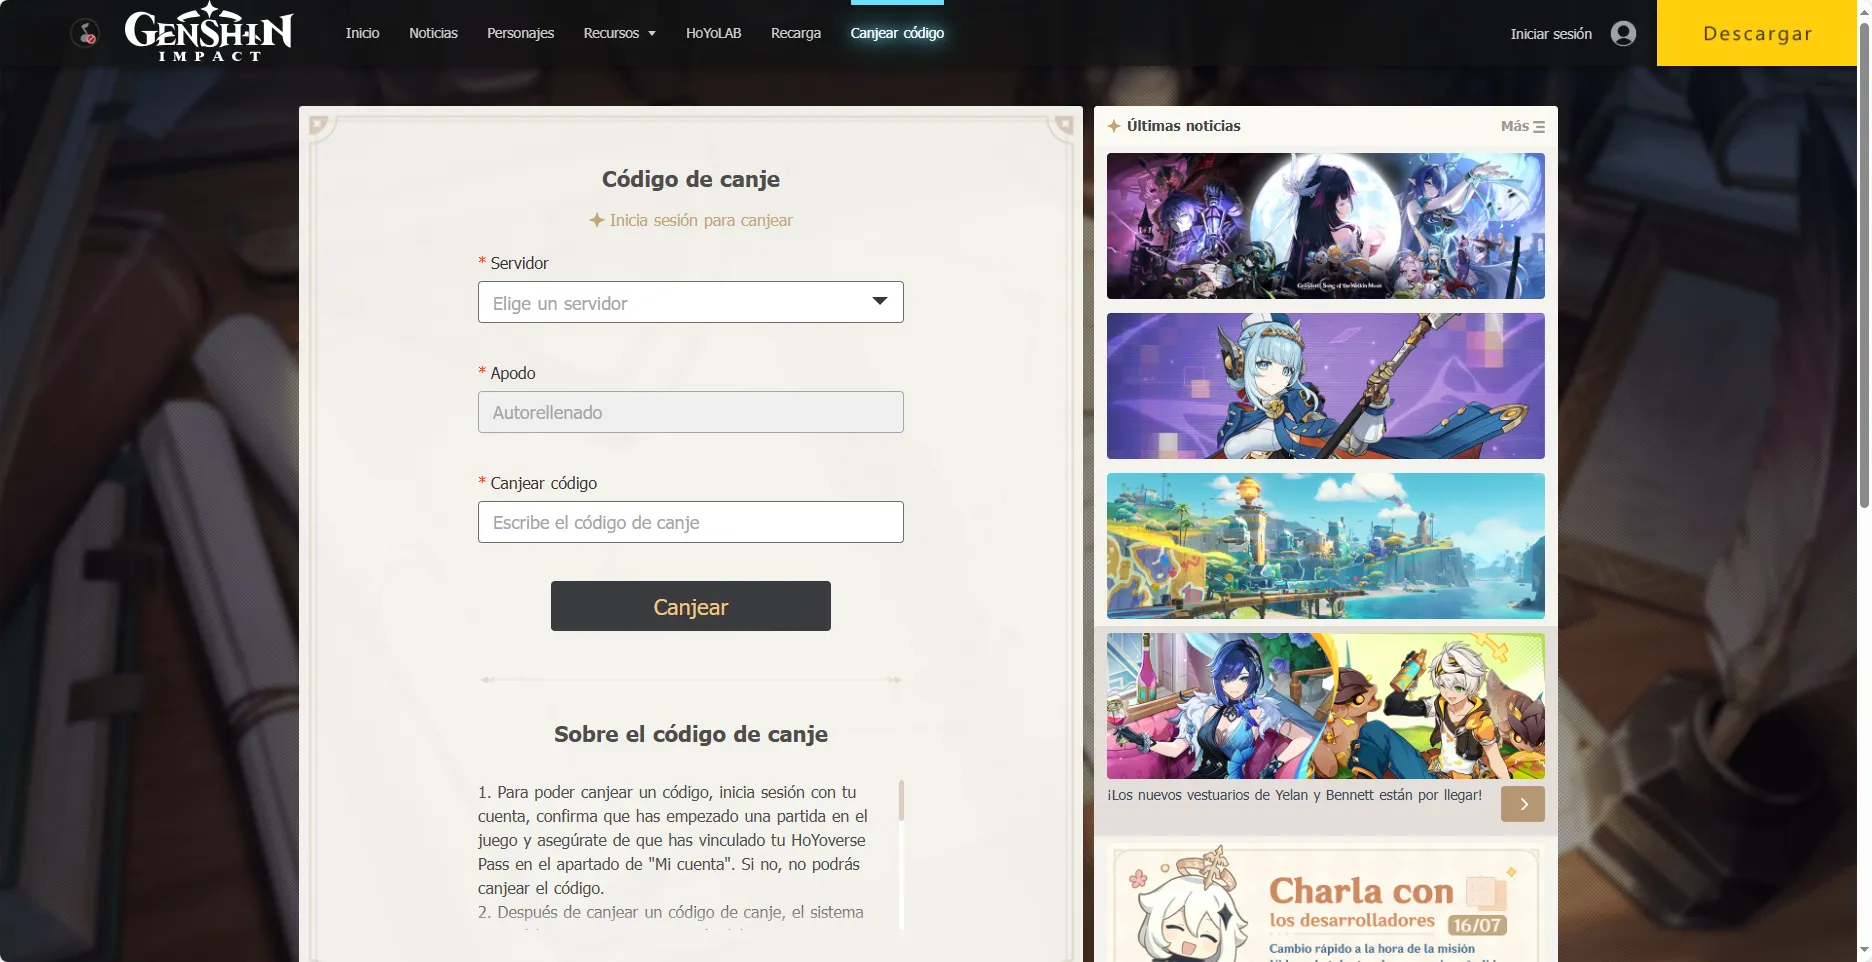This screenshot has width=1872, height=962.
Task: Expand the Recursos dropdown menu
Action: point(619,33)
